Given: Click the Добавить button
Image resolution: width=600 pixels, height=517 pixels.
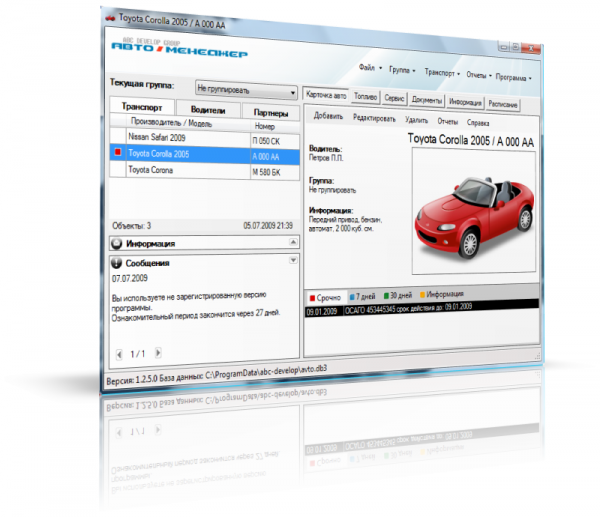Looking at the screenshot, I should click(x=328, y=116).
